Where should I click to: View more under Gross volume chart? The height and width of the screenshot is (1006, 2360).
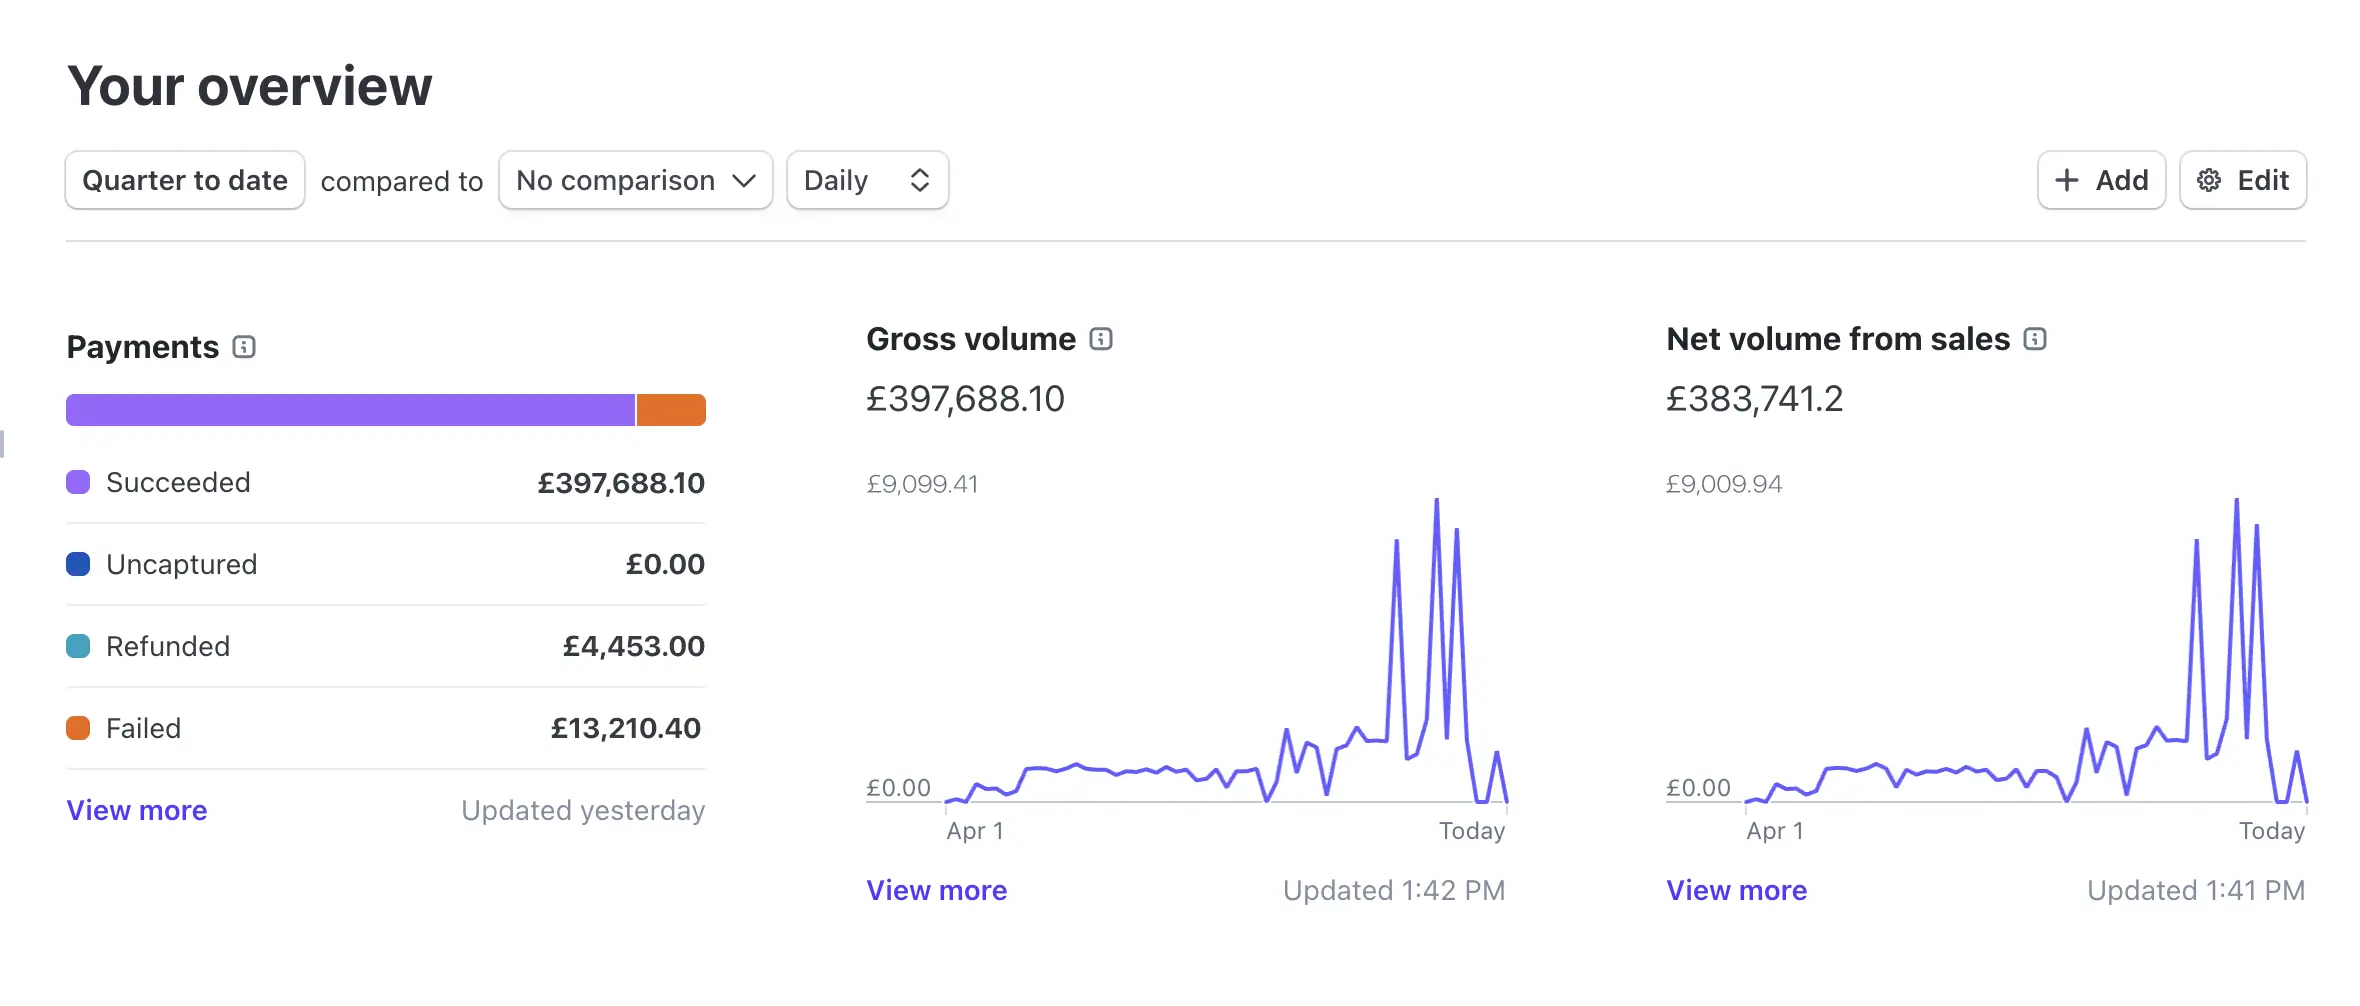pyautogui.click(x=937, y=890)
